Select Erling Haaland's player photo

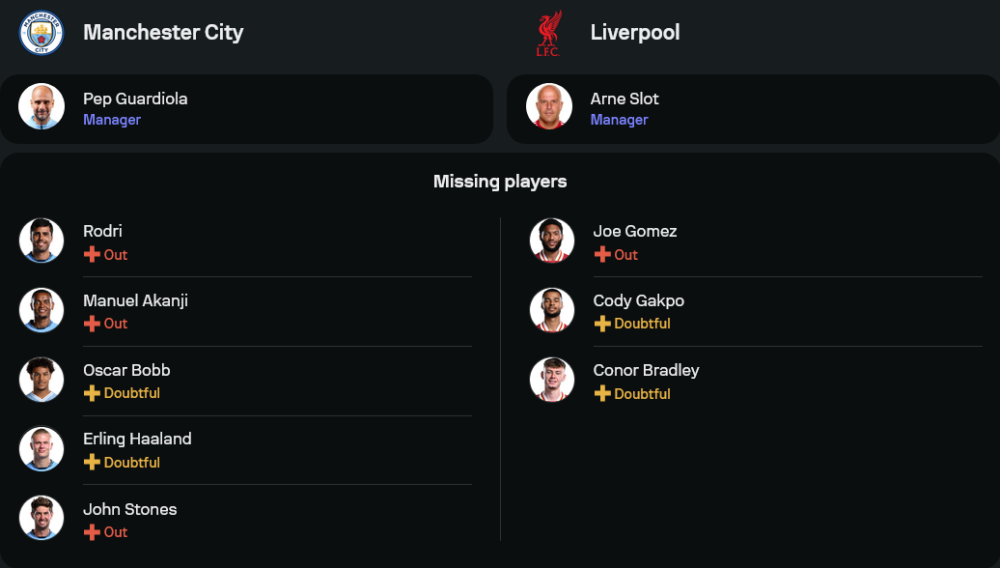(41, 449)
